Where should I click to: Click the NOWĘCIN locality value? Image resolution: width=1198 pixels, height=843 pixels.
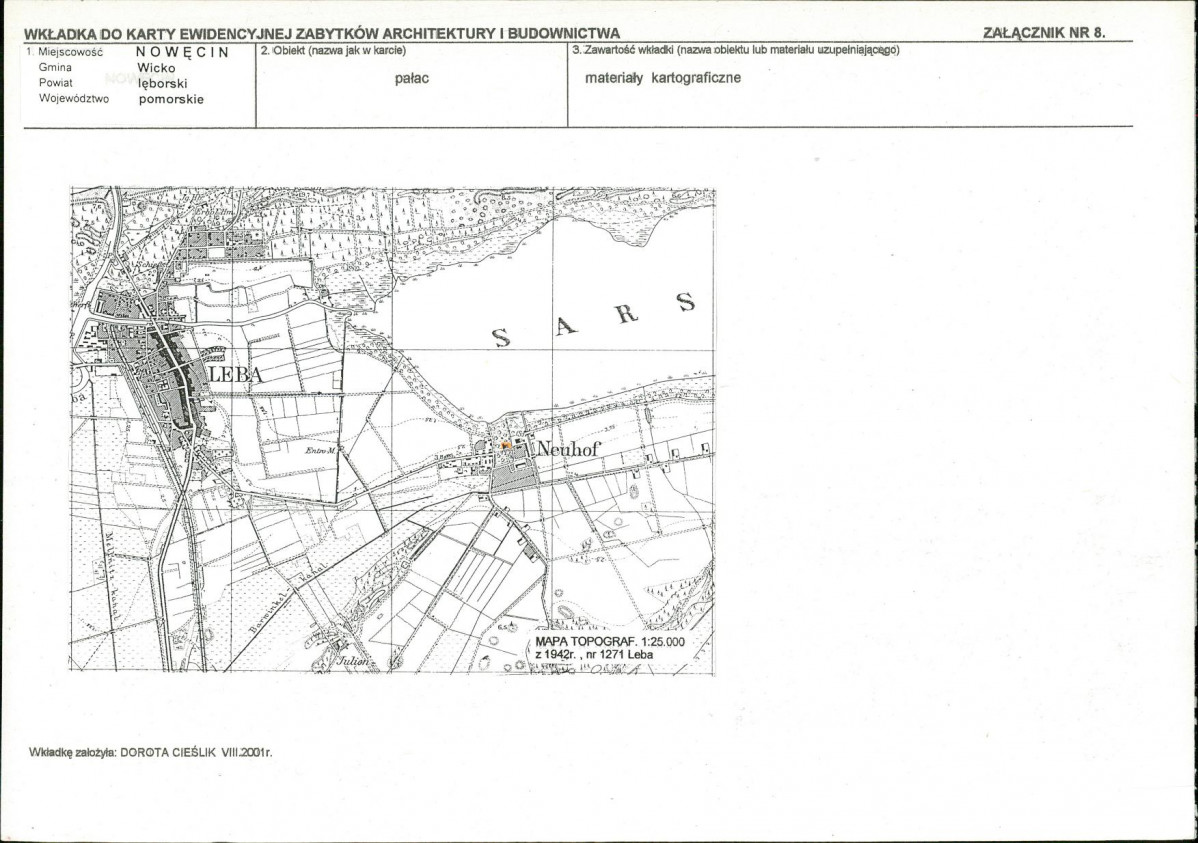[183, 52]
